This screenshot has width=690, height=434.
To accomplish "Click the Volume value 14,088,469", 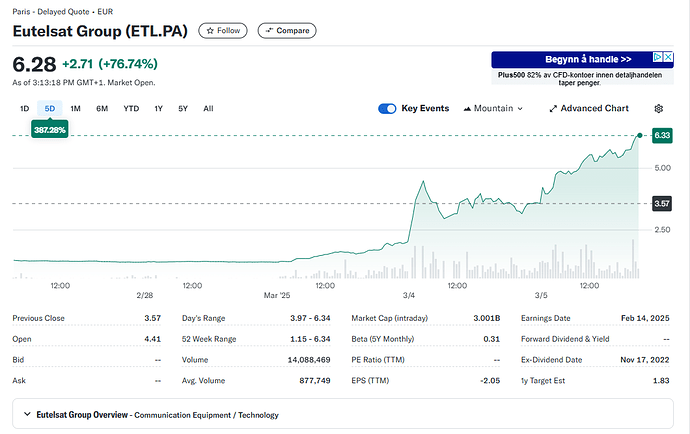I will pyautogui.click(x=309, y=360).
